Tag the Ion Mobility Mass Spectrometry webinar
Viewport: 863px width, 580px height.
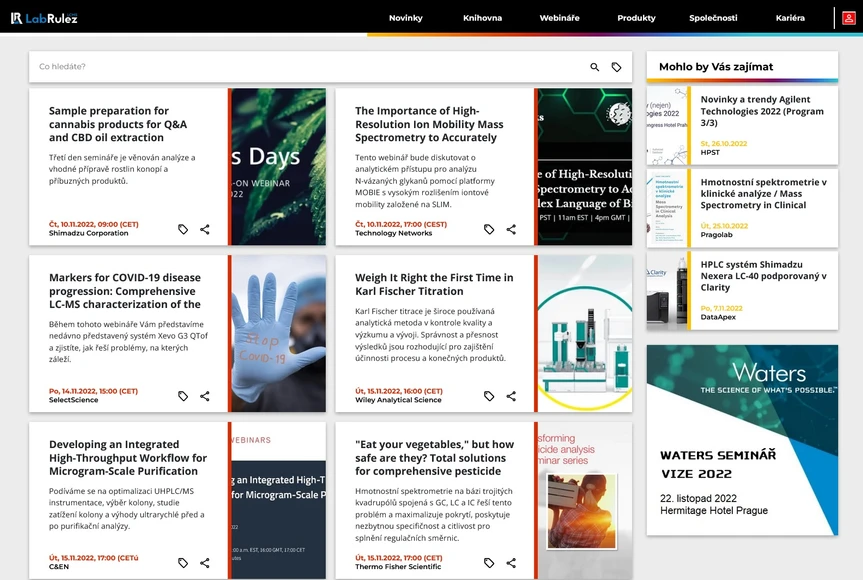tap(489, 229)
